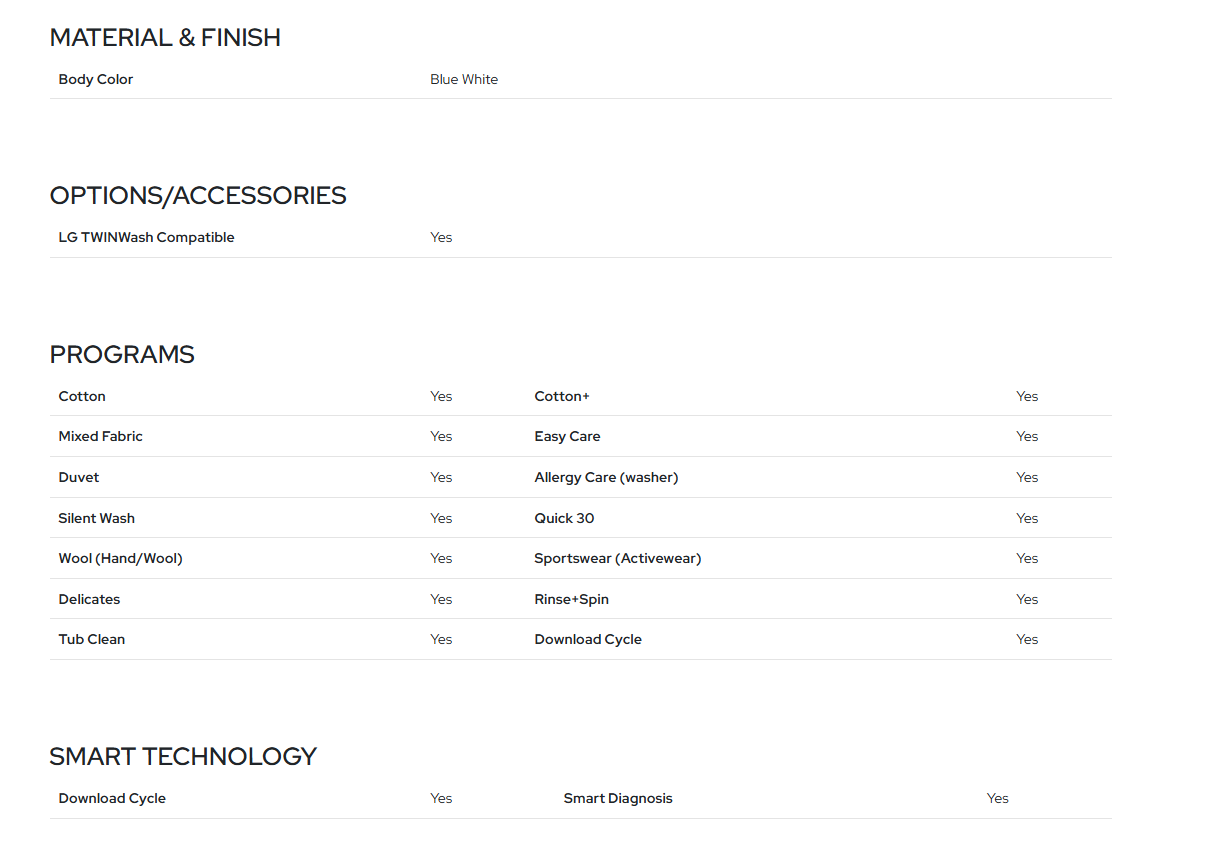Screen dimensions: 1223x859
Task: Select the Duvet program label
Action: [x=79, y=477]
